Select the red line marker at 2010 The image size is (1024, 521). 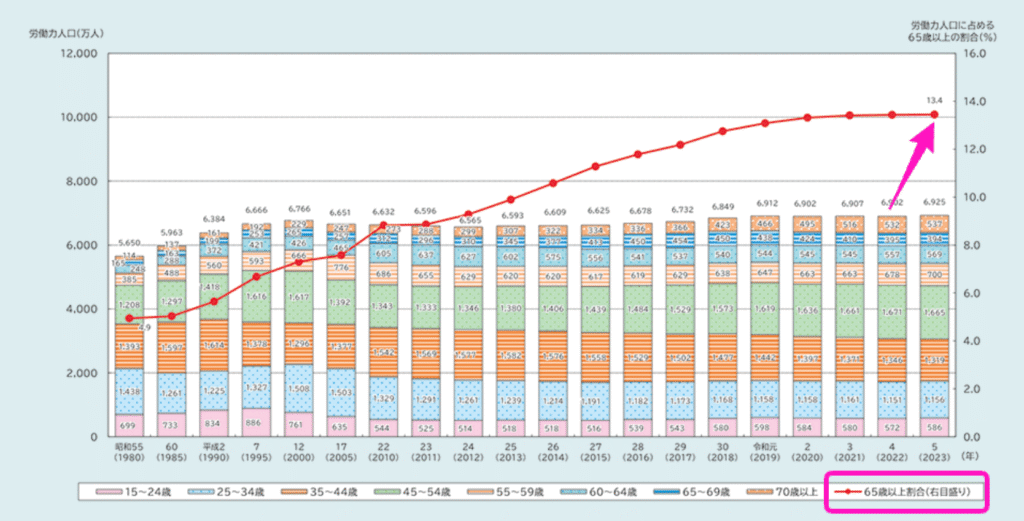coord(382,226)
